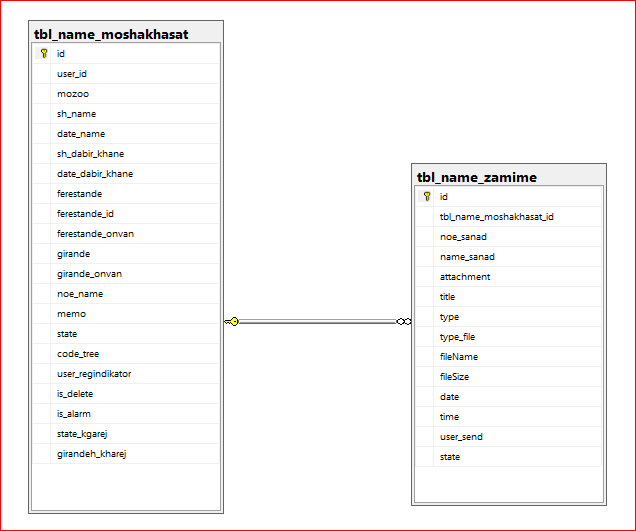The image size is (636, 531).
Task: Select the user_id column
Action: (126, 73)
